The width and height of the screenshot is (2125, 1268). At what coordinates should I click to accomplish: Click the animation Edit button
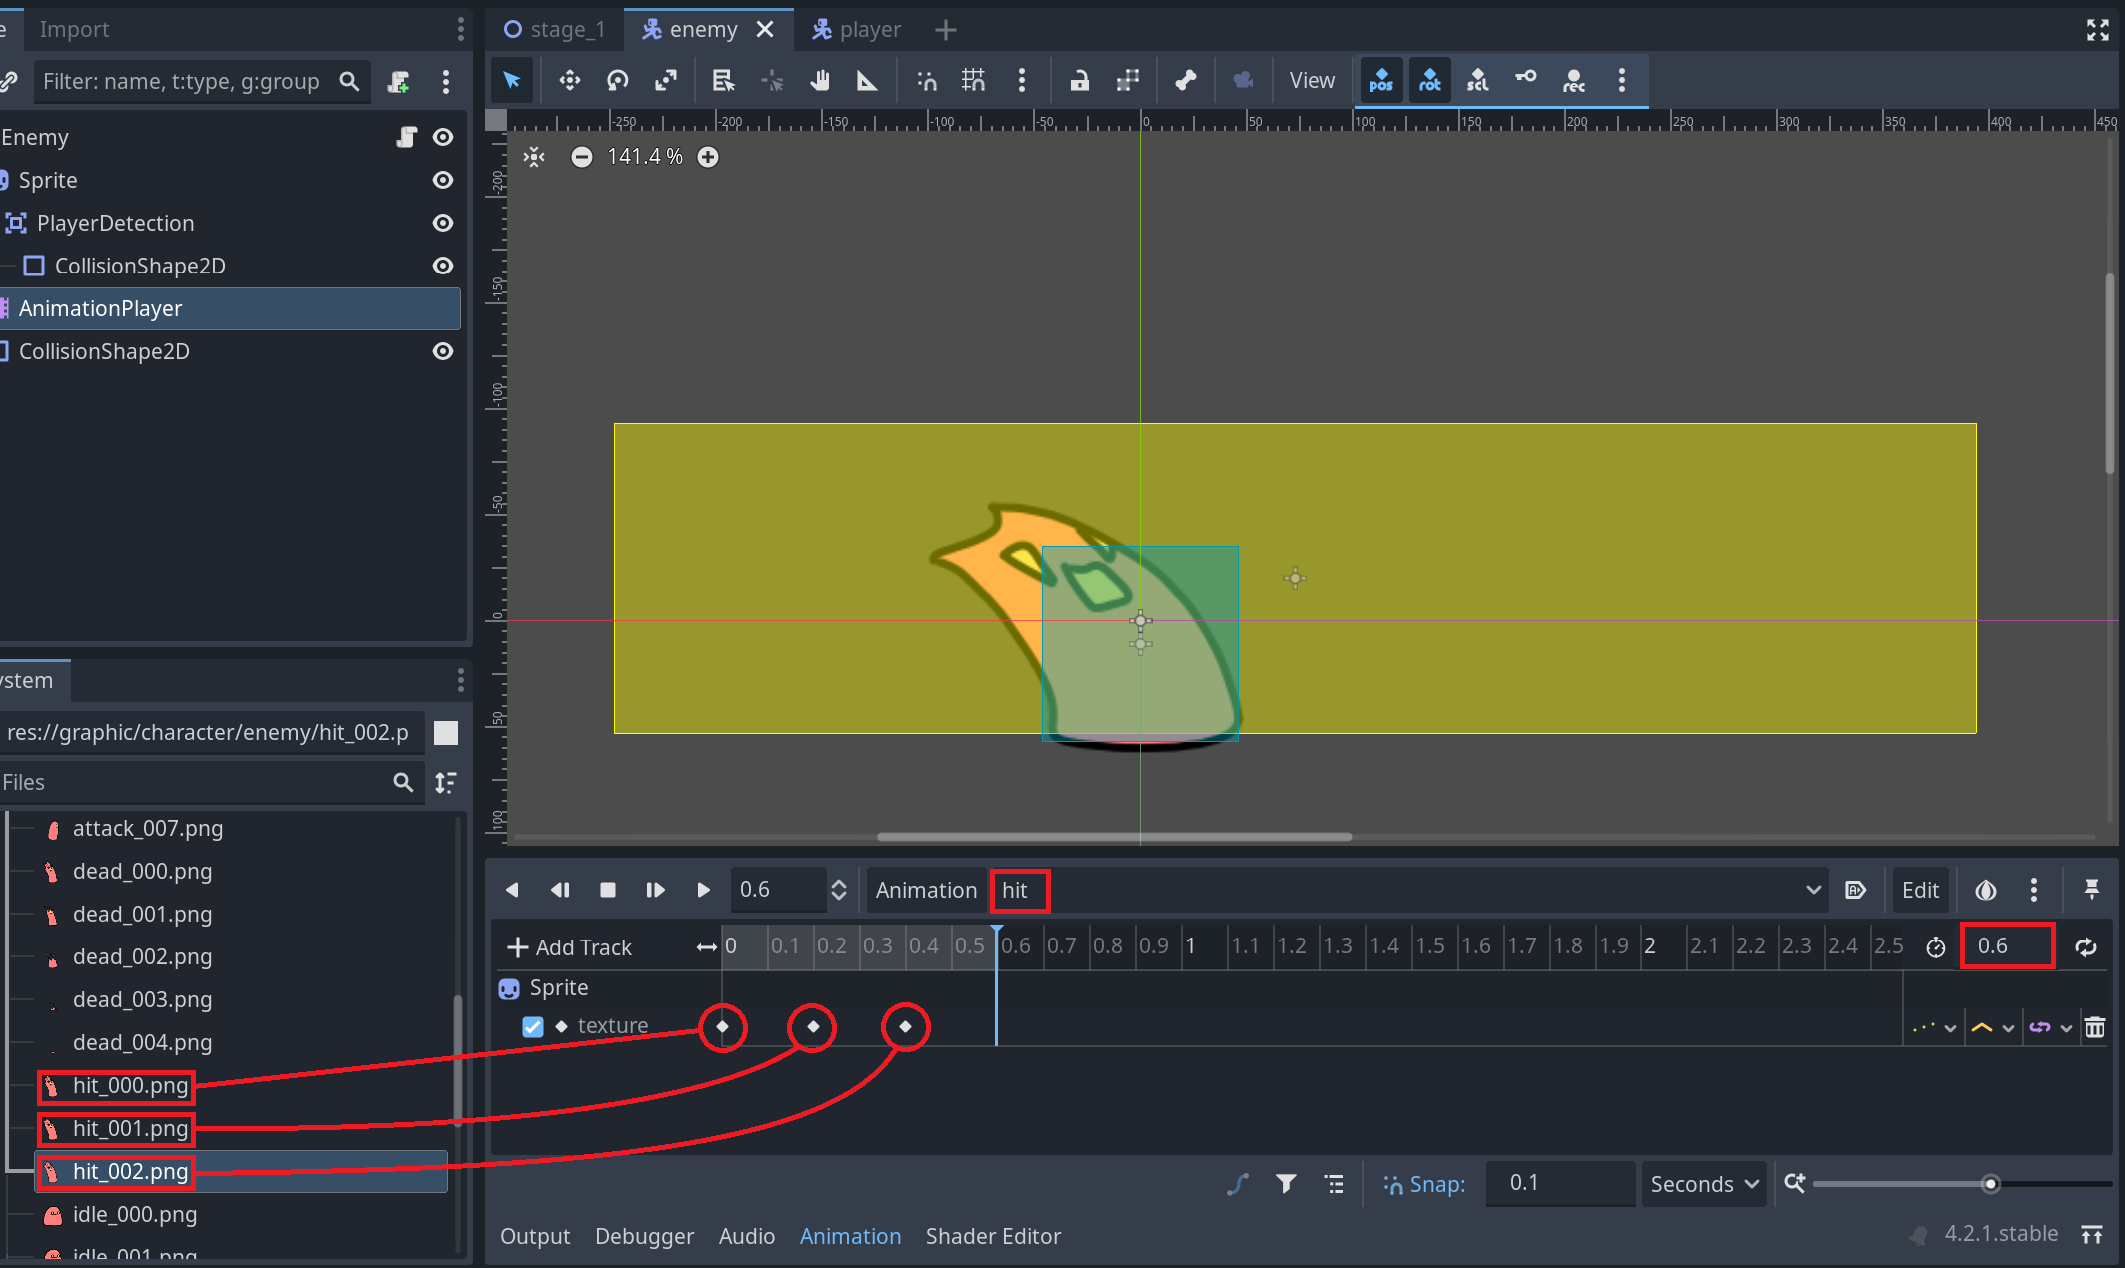point(1919,890)
